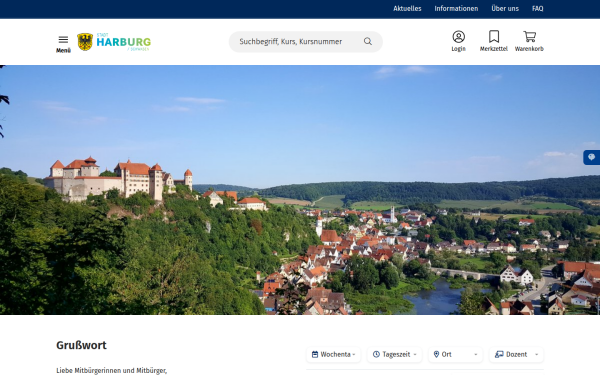Open the Login user icon
600x375 pixels.
(x=458, y=37)
